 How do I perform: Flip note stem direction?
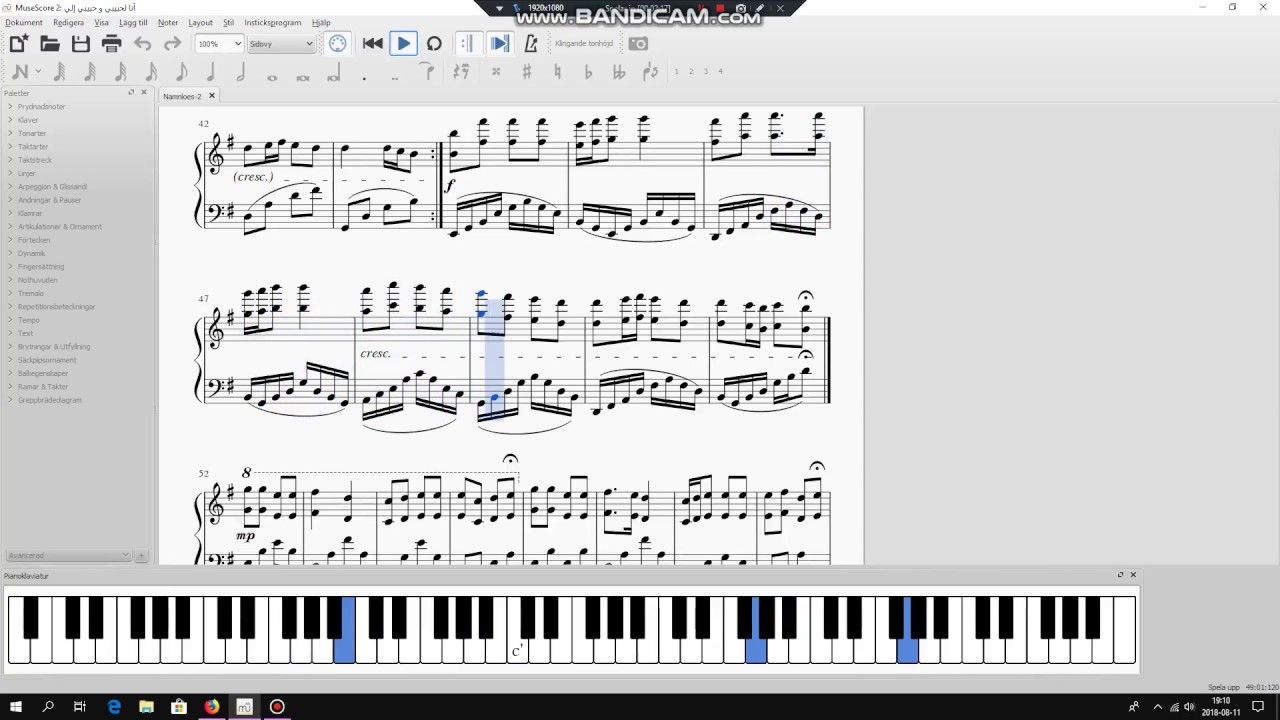[651, 72]
